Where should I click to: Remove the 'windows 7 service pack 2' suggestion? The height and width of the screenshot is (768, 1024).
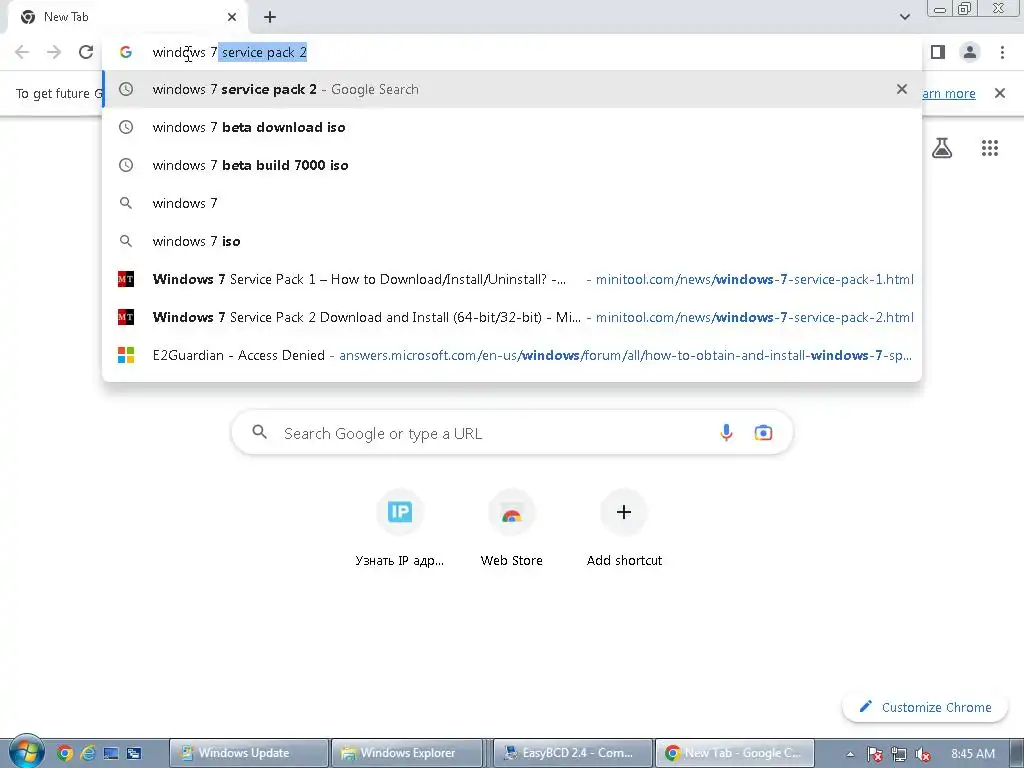coord(902,89)
